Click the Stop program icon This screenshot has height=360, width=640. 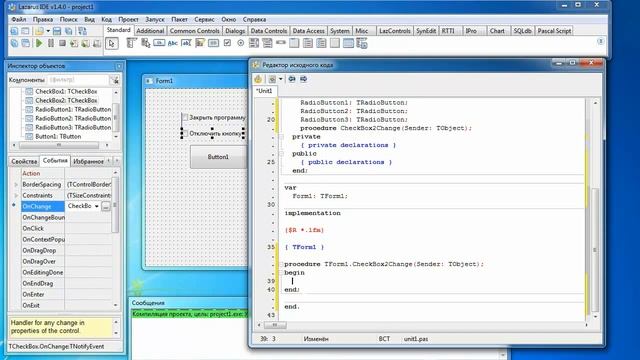[x=62, y=43]
